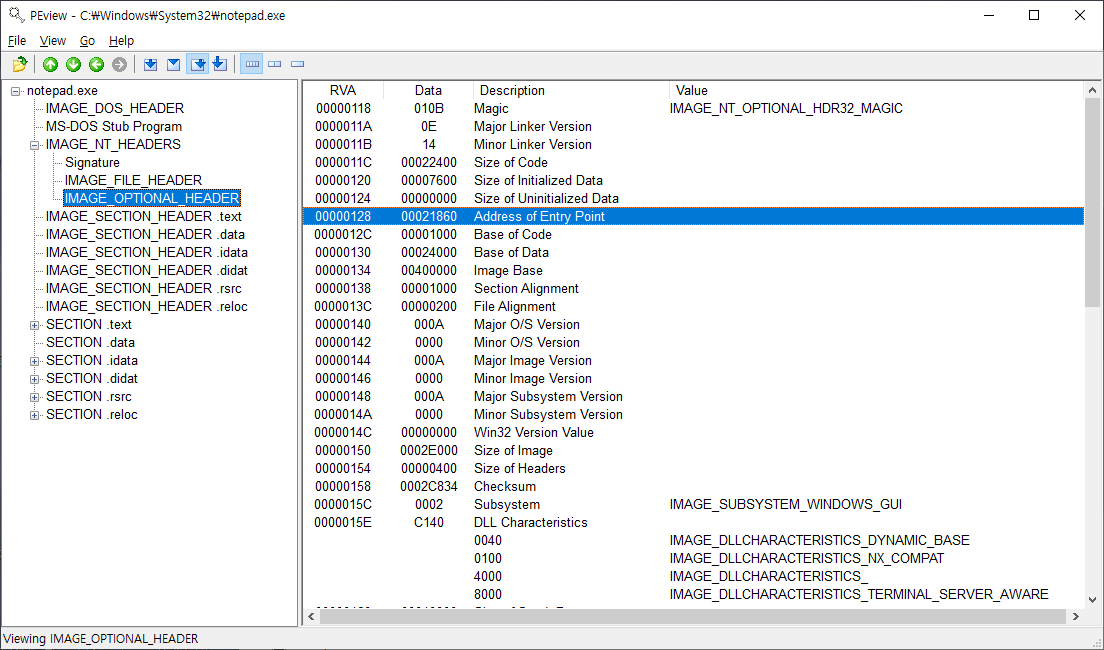Collapse the IMAGE_NT_HEADERS node

[34, 145]
